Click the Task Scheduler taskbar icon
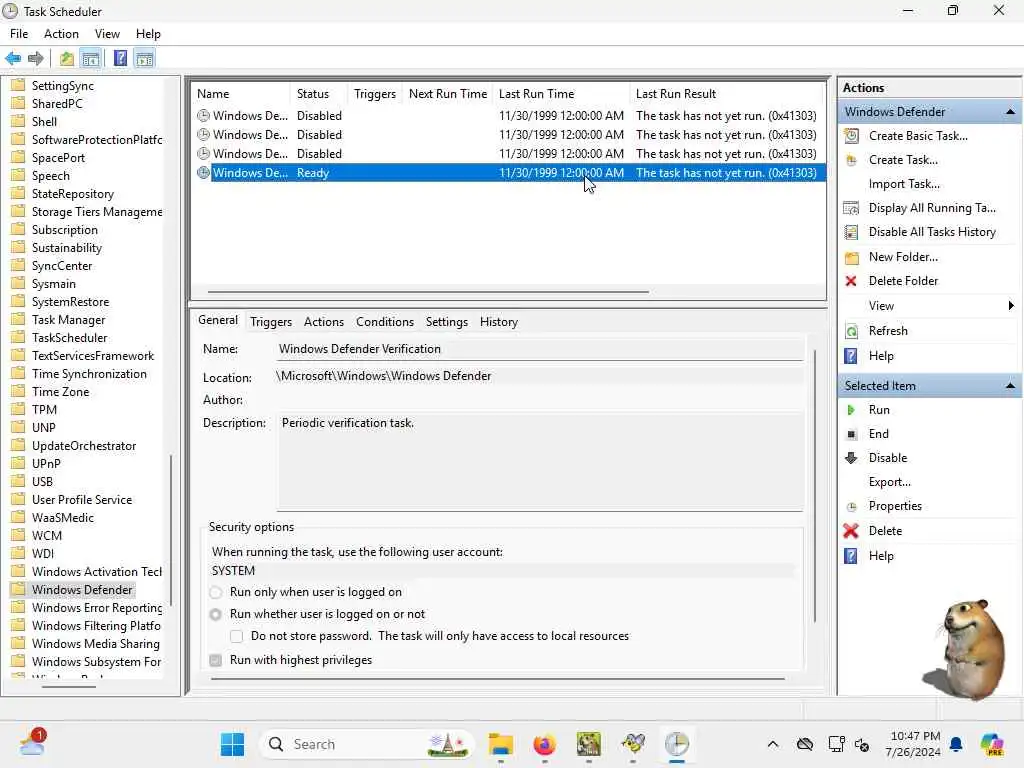The image size is (1024, 768). [x=677, y=744]
